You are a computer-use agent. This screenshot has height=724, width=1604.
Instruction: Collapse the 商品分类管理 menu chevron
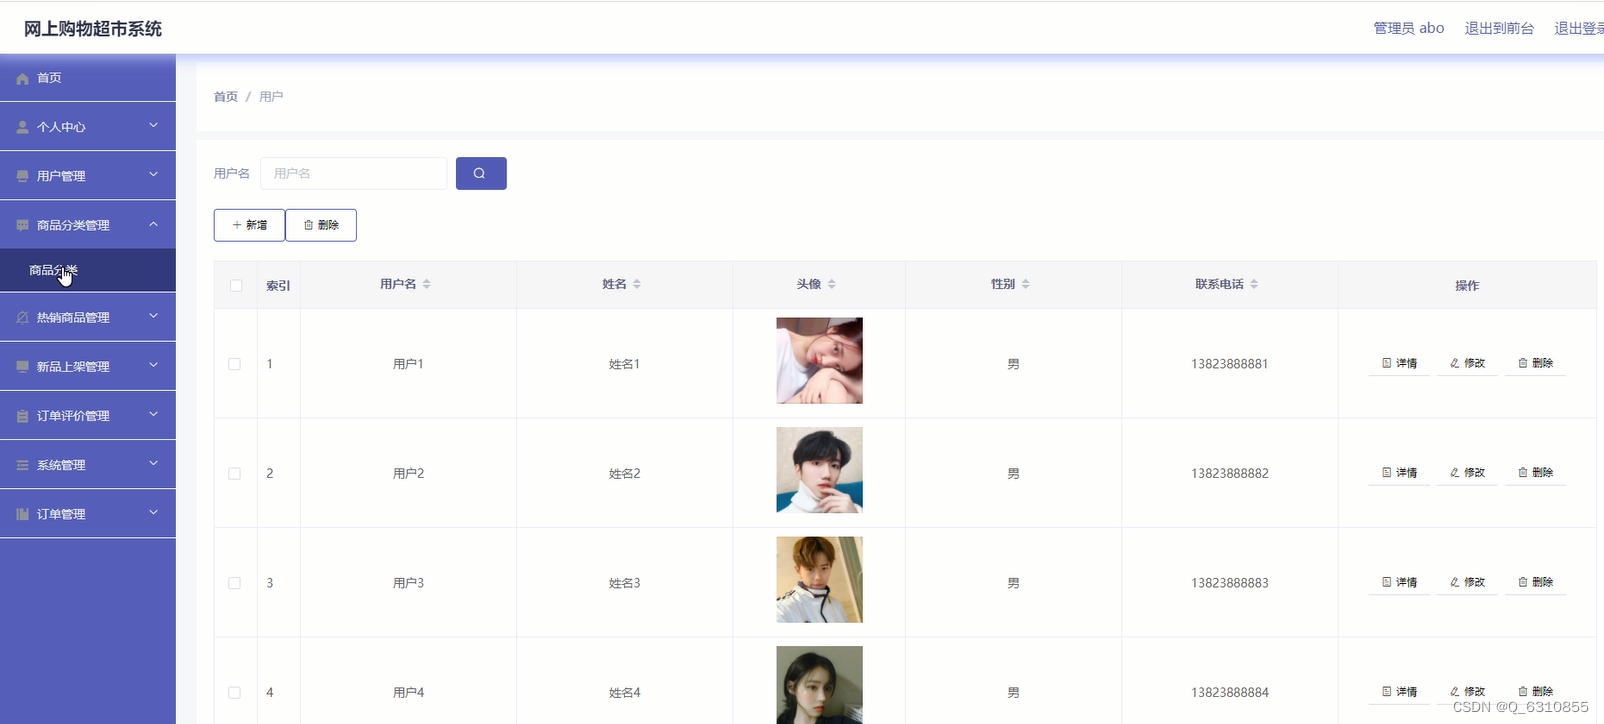153,224
